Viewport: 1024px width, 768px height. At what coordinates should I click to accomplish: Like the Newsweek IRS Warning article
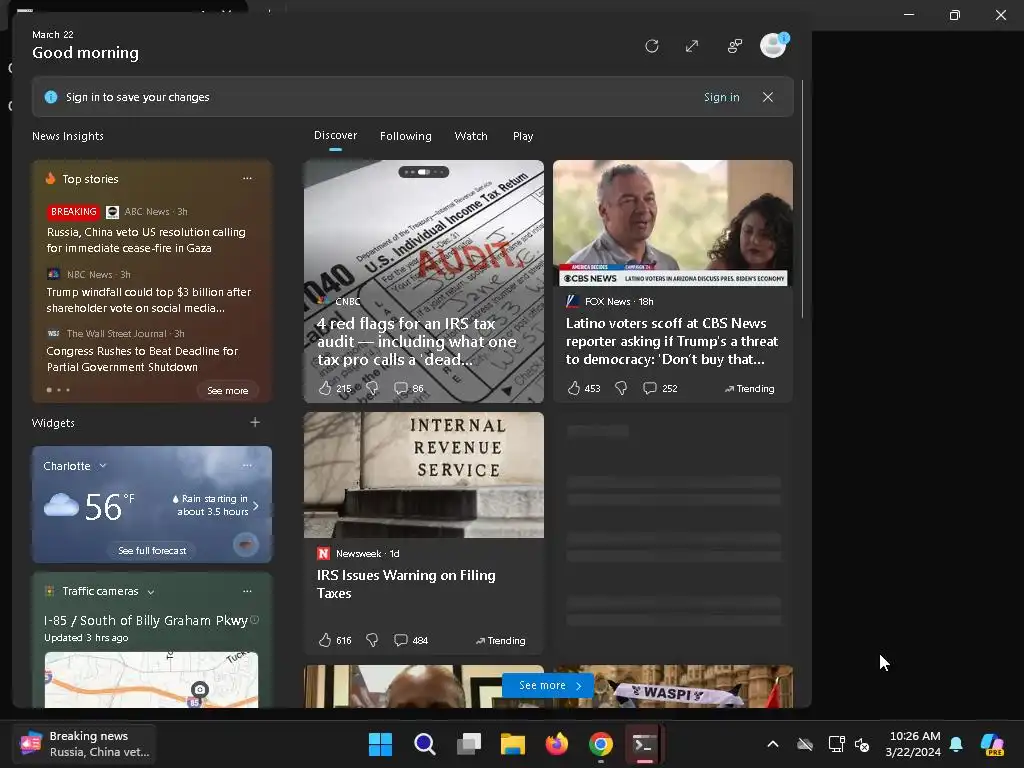click(325, 641)
